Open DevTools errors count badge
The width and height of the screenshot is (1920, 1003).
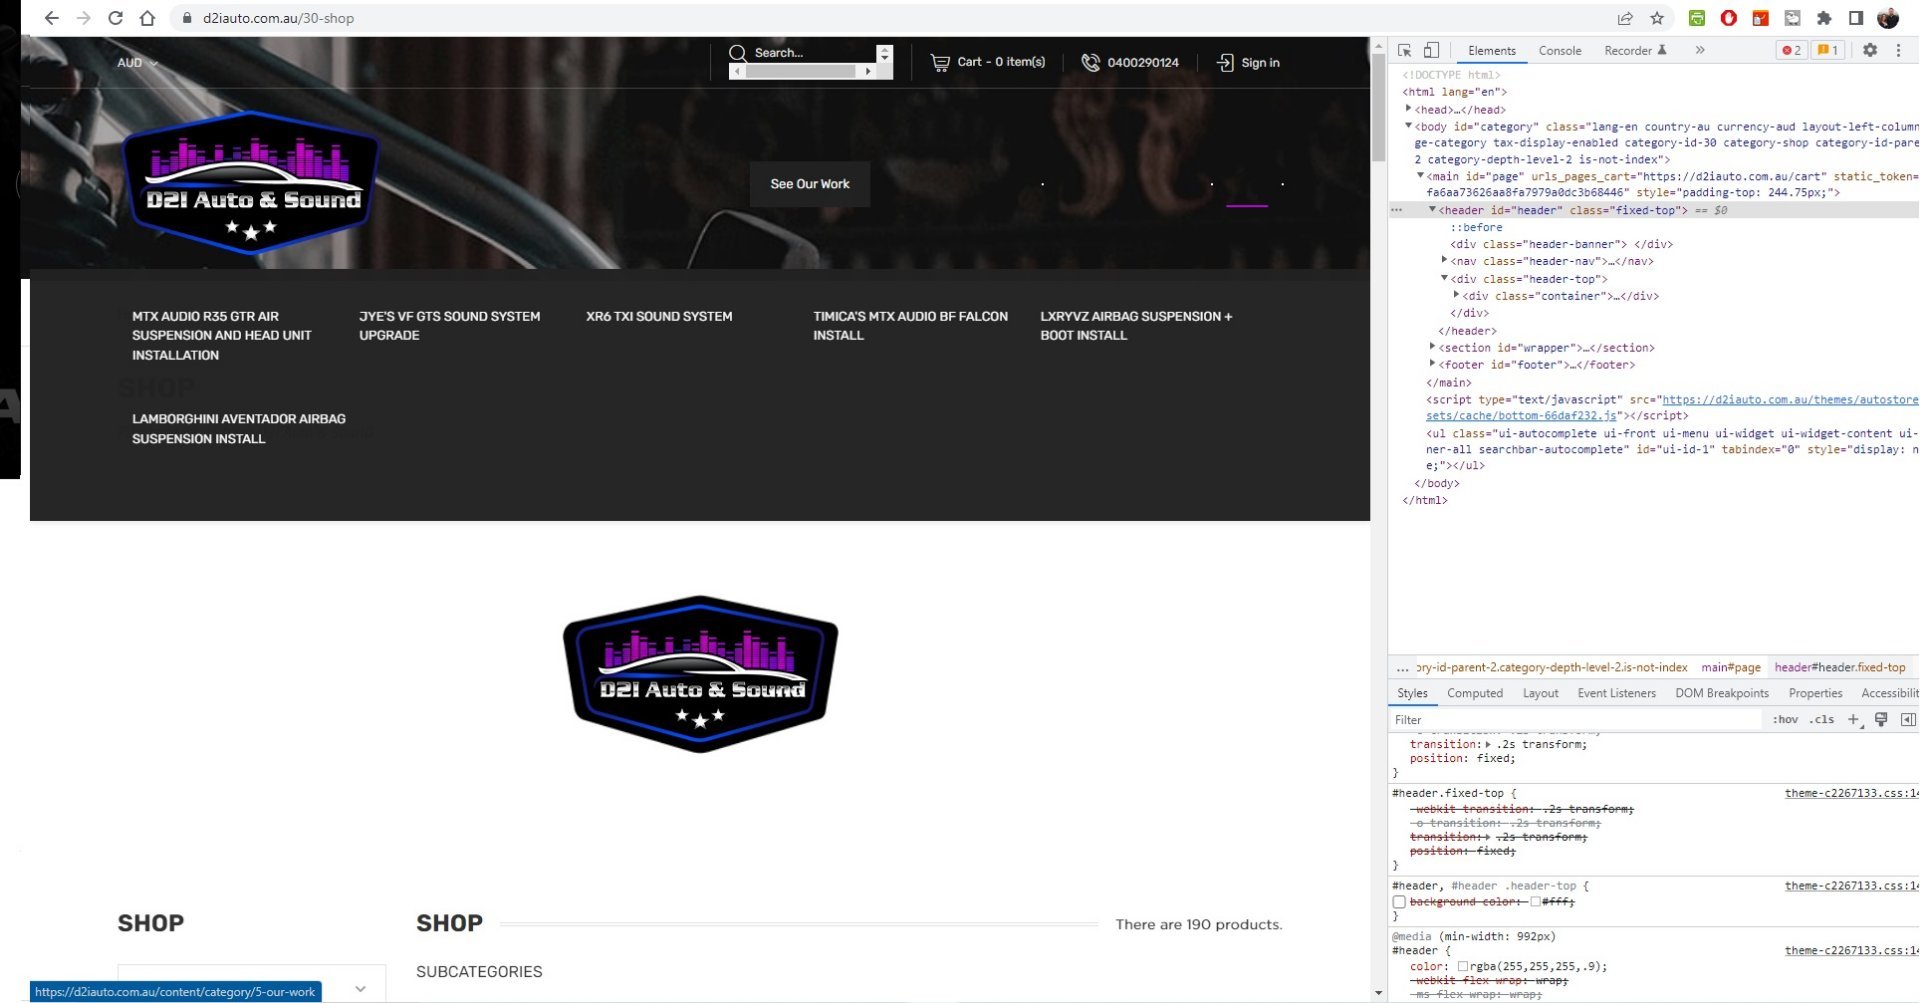click(x=1792, y=50)
